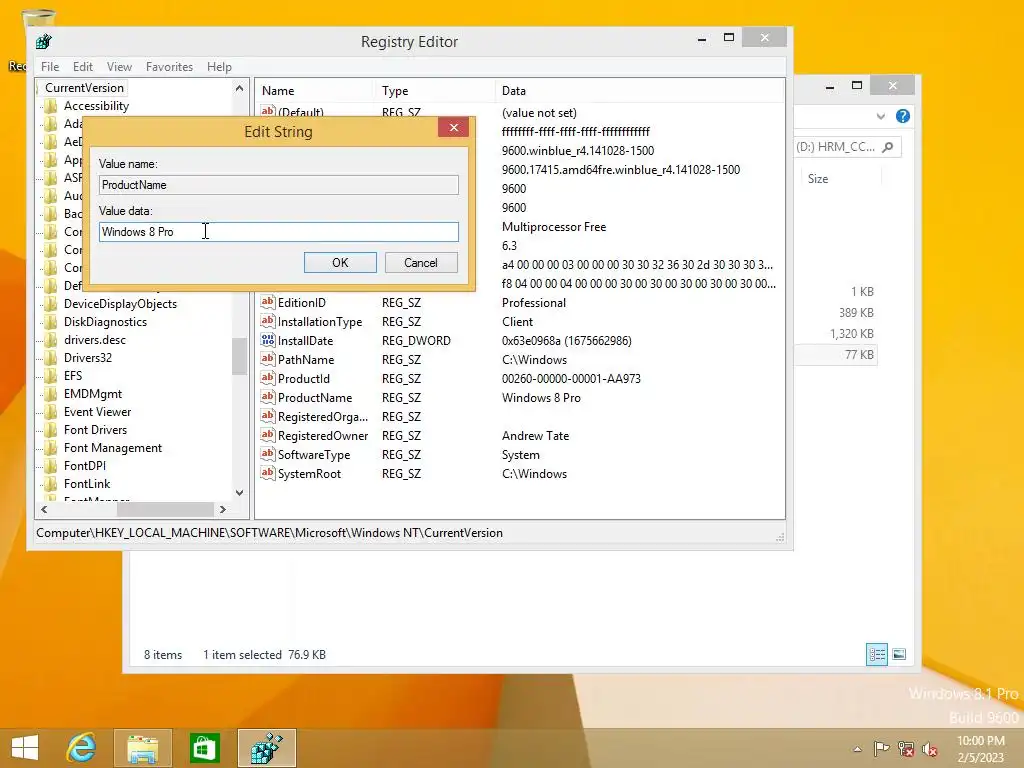Click the Explorer window help icon
Viewport: 1024px width, 768px height.
[903, 116]
